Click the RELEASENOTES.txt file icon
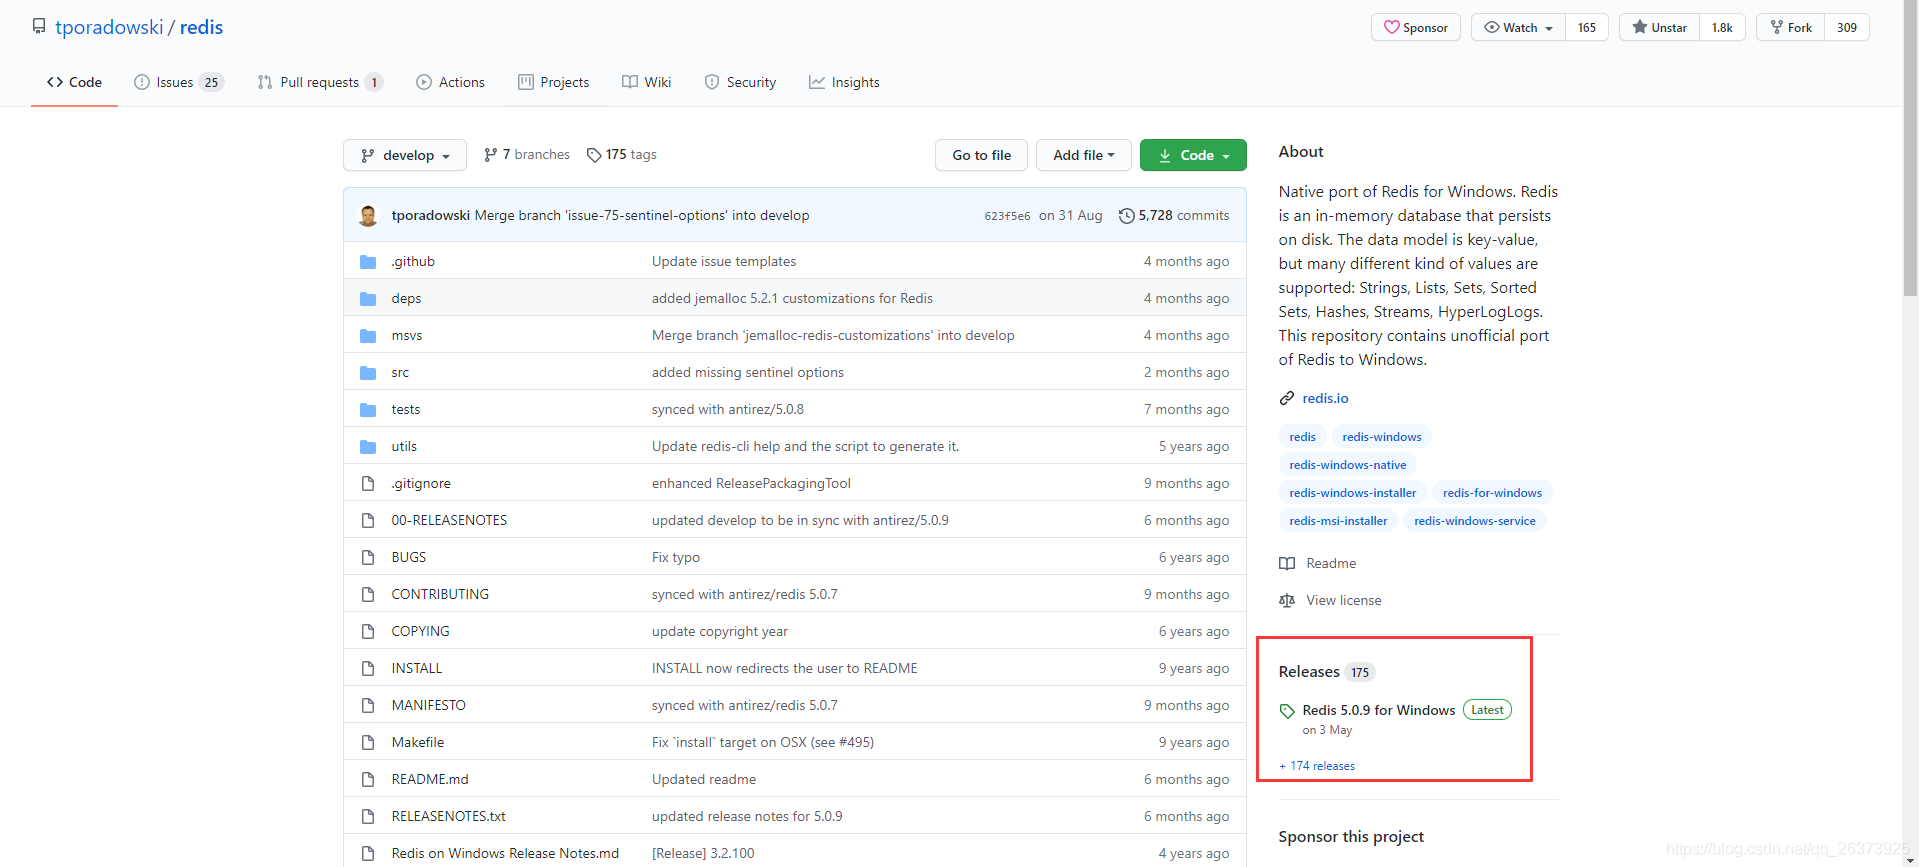Viewport: 1919px width, 867px height. coord(368,817)
